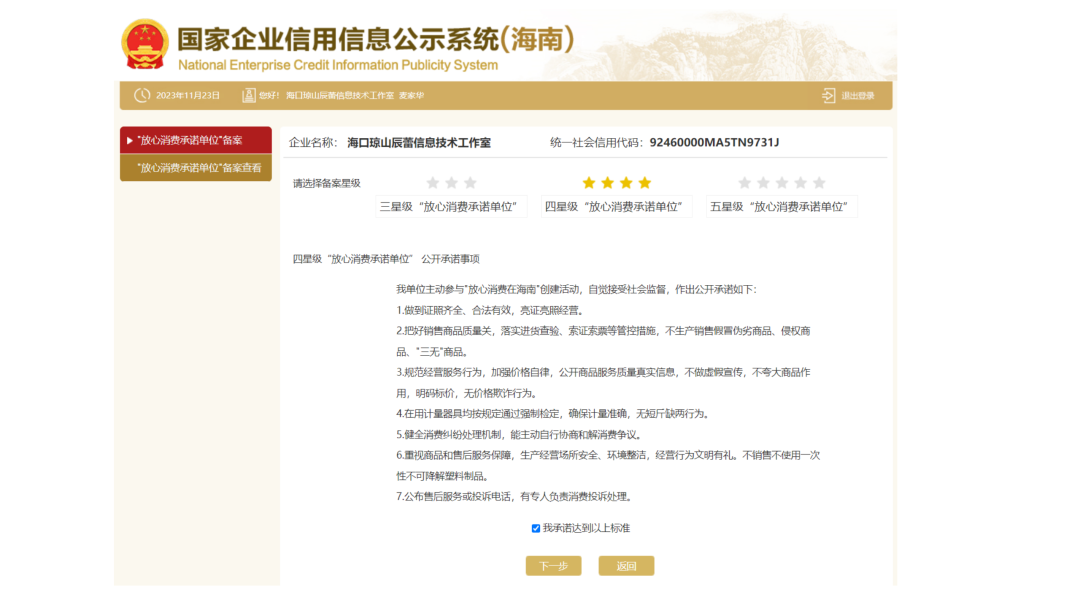The height and width of the screenshot is (608, 1080).
Task: Click National Enterprise Credit Information Publicity System subtitle
Action: coord(338,65)
